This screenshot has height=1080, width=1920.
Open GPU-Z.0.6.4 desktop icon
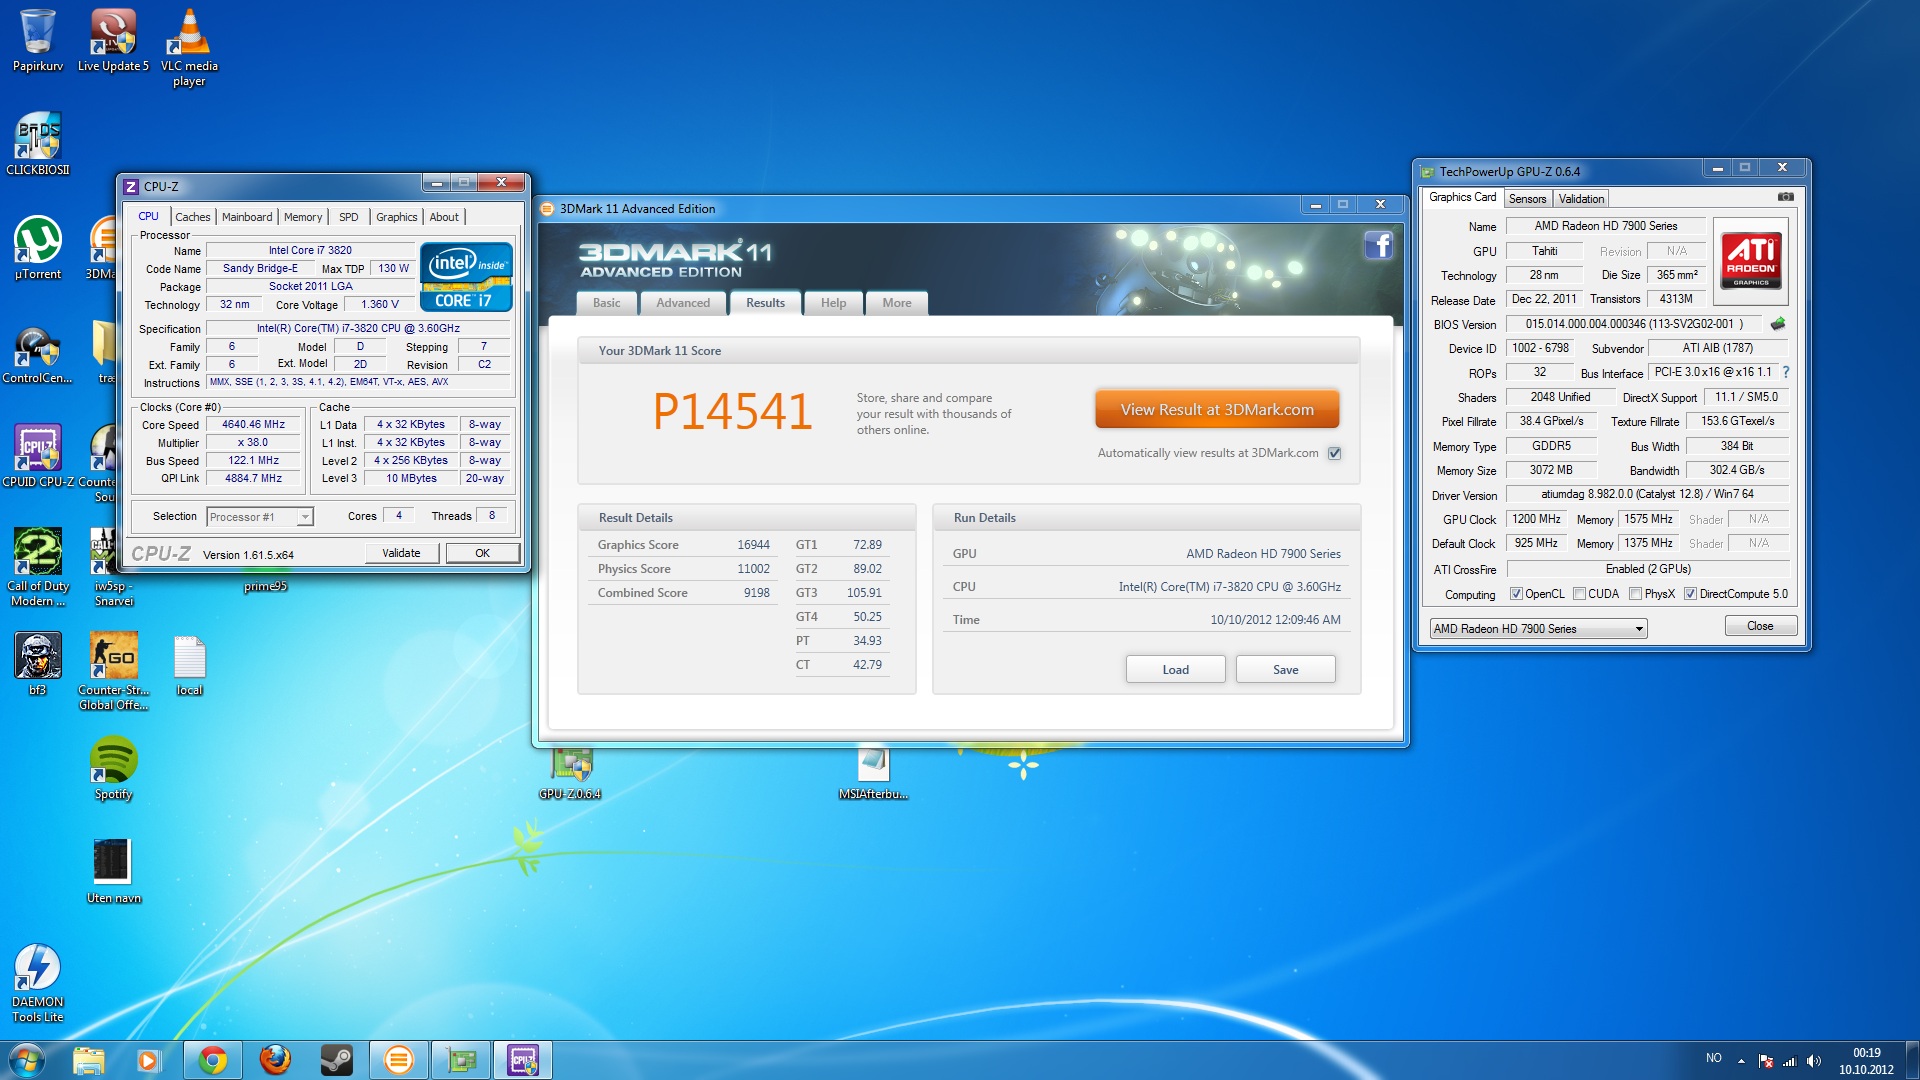coord(570,775)
